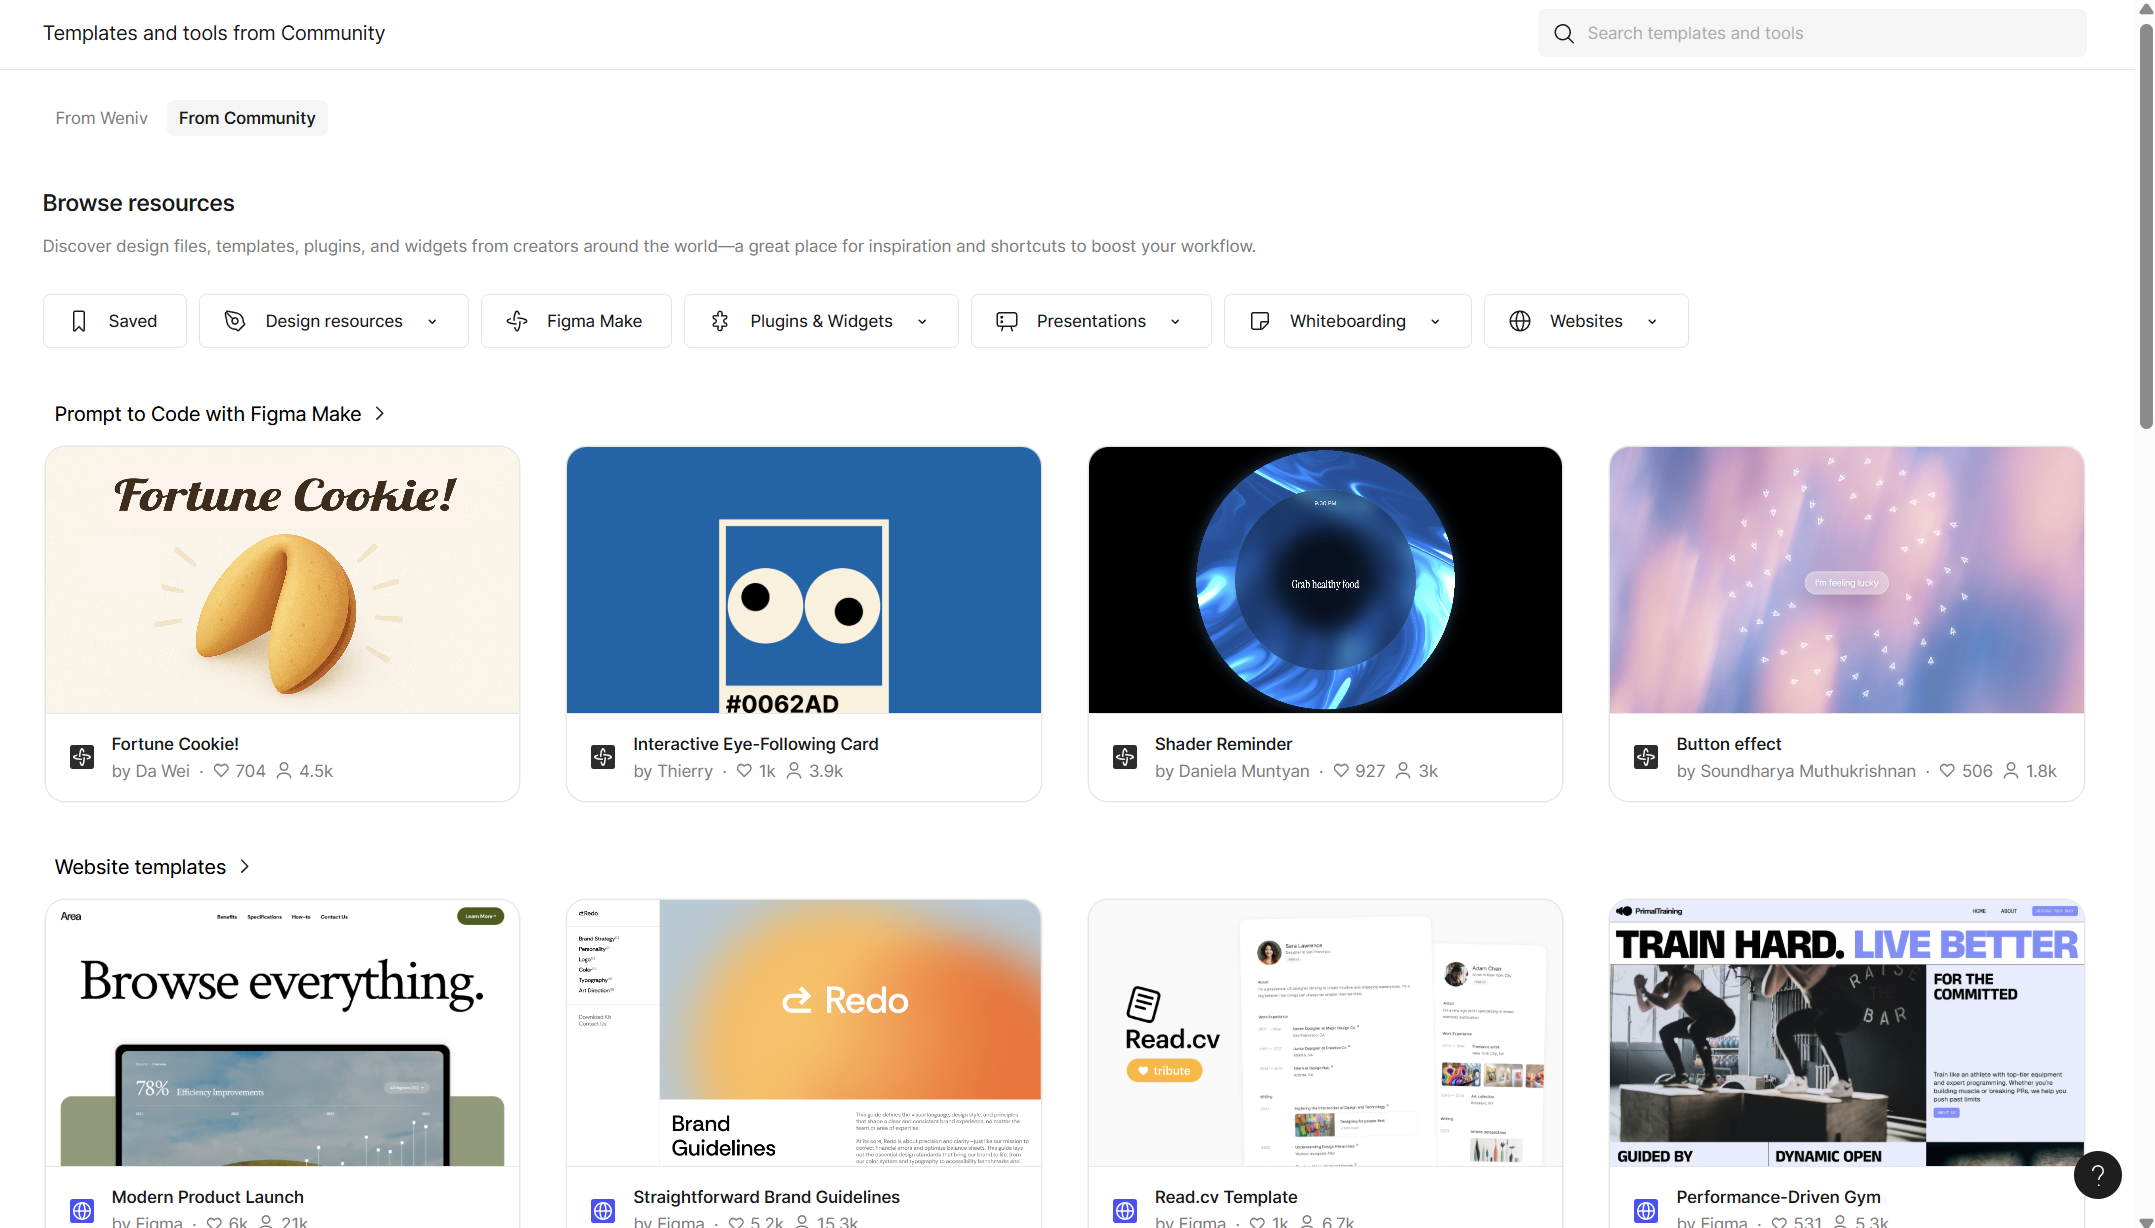The width and height of the screenshot is (2155, 1228).
Task: Click the Figma Make badge beside Shader Reminder
Action: point(1125,757)
